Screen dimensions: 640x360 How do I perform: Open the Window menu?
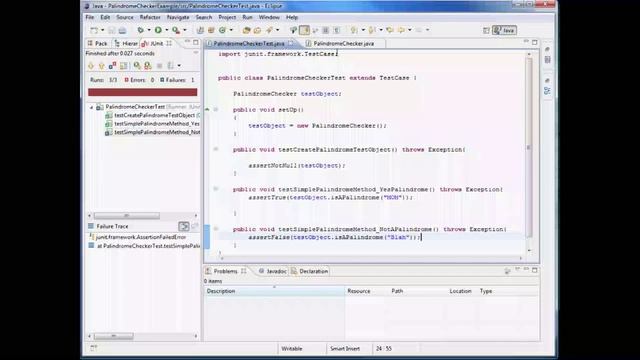[x=269, y=18]
